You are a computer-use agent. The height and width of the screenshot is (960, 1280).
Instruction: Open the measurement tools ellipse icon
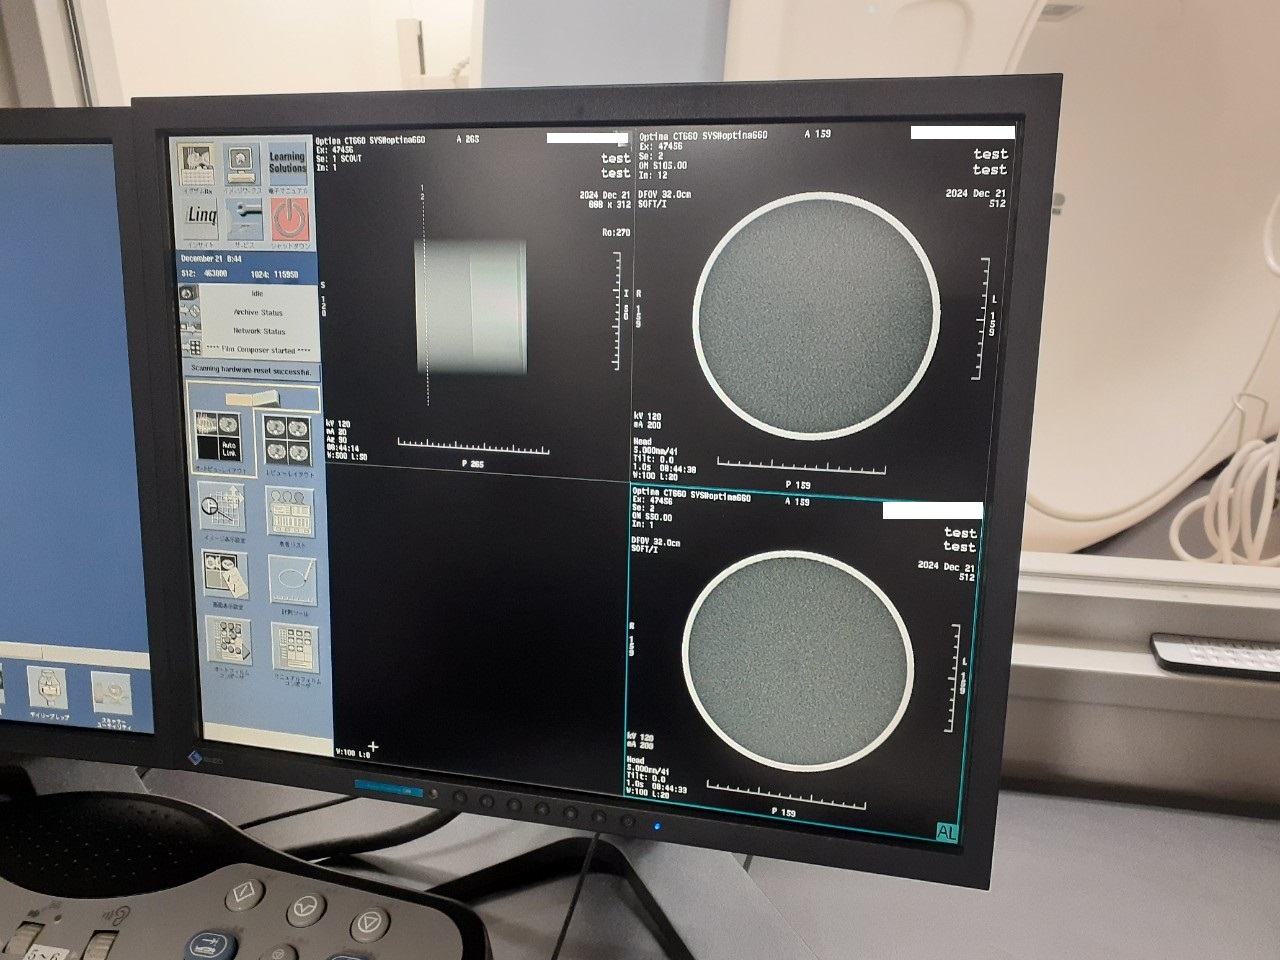pyautogui.click(x=292, y=580)
